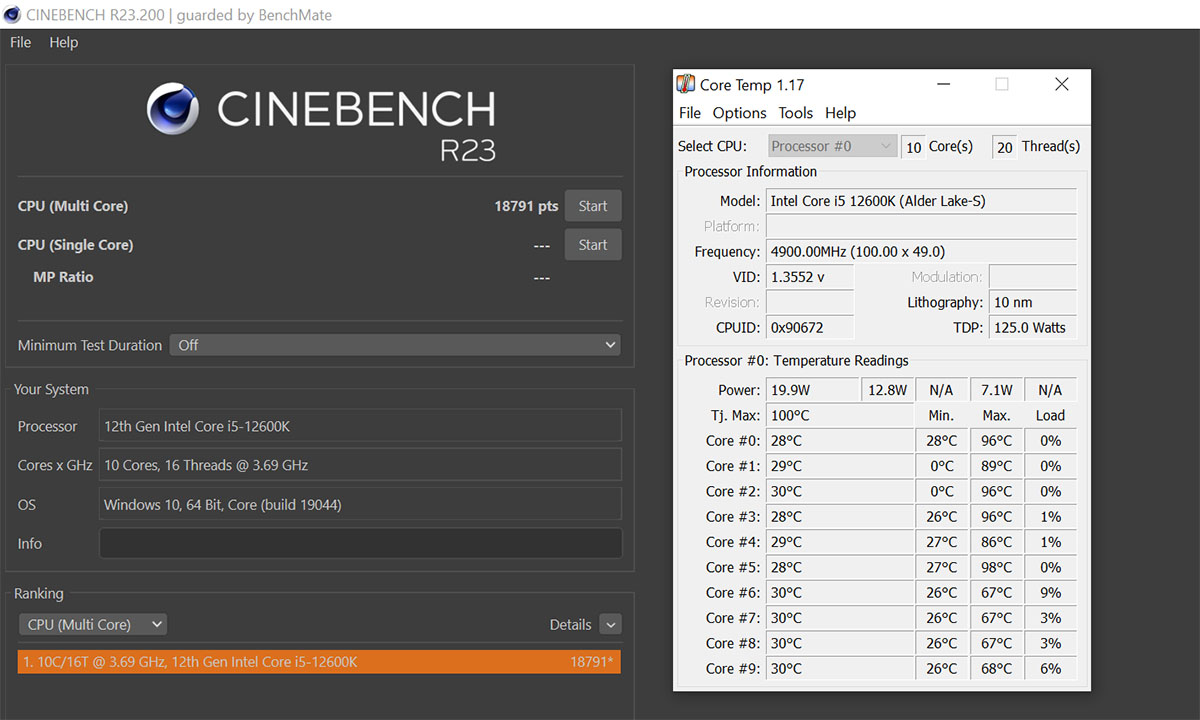Image resolution: width=1200 pixels, height=720 pixels.
Task: Click the Core #9 load value 6%
Action: coord(1050,668)
